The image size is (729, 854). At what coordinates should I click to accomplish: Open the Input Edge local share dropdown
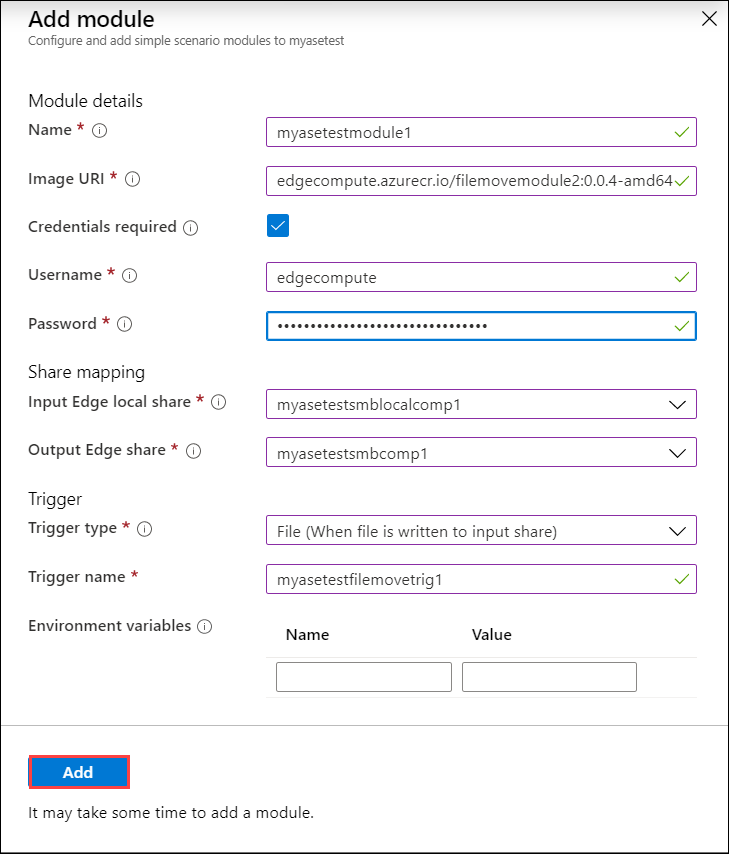[x=678, y=404]
